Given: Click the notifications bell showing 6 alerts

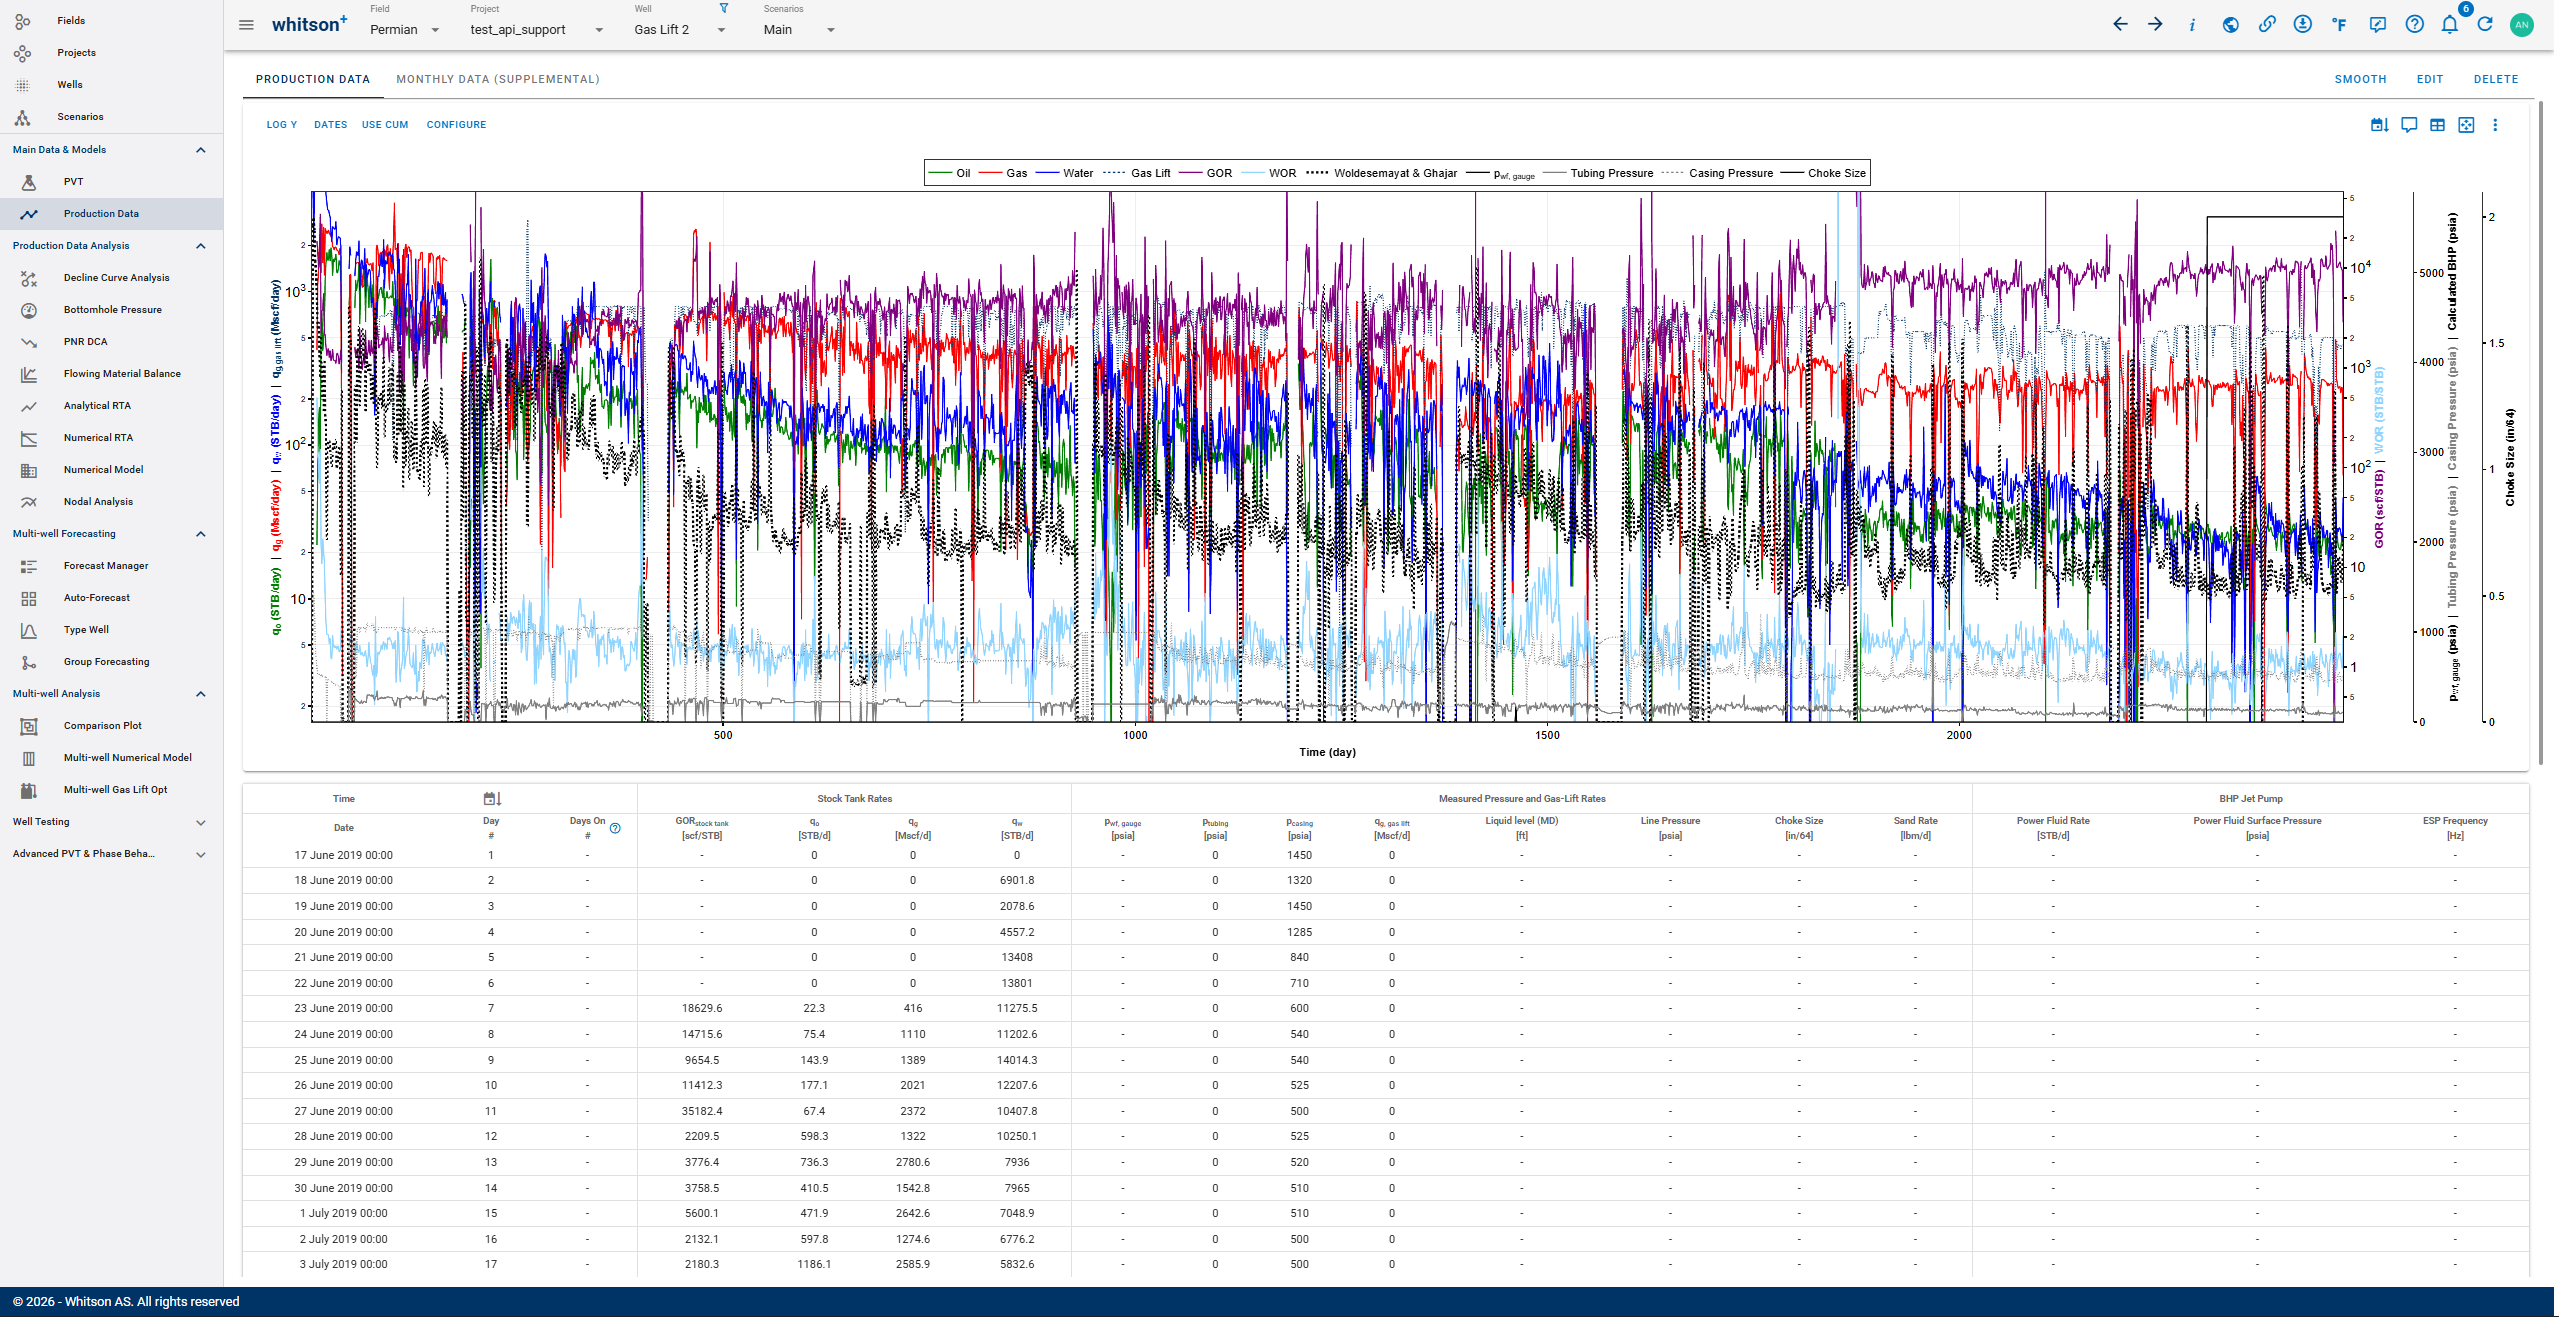Looking at the screenshot, I should (2449, 24).
